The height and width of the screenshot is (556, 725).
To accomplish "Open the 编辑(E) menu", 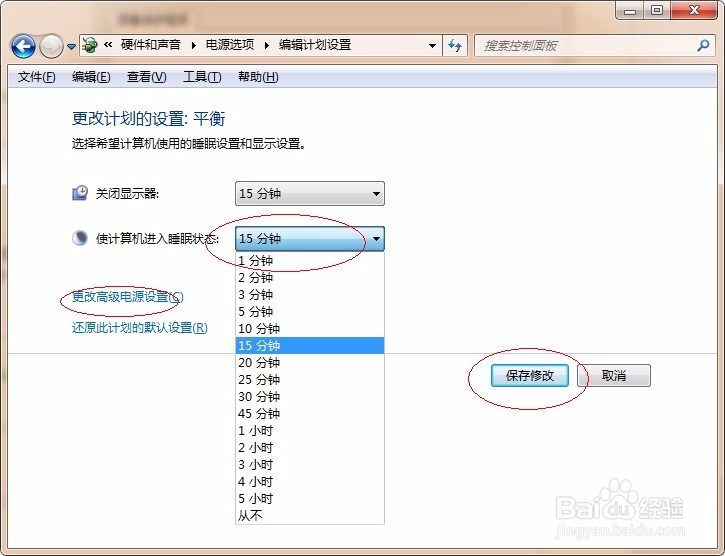I will pyautogui.click(x=91, y=77).
